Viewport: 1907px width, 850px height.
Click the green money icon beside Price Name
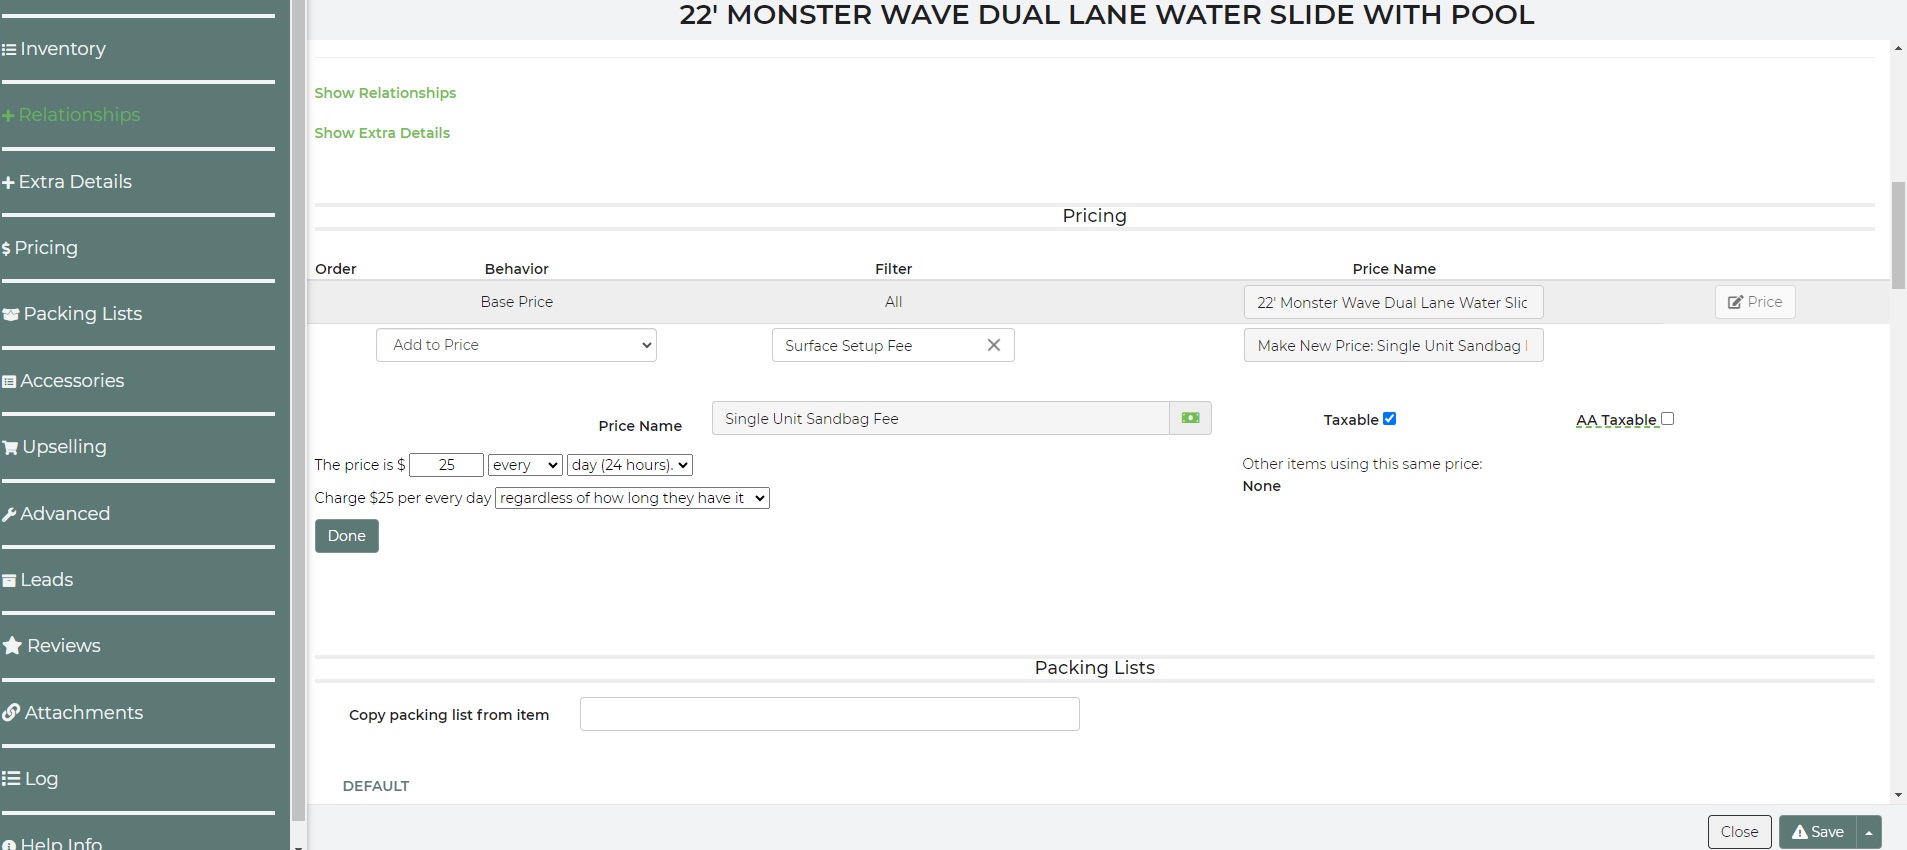[1190, 418]
